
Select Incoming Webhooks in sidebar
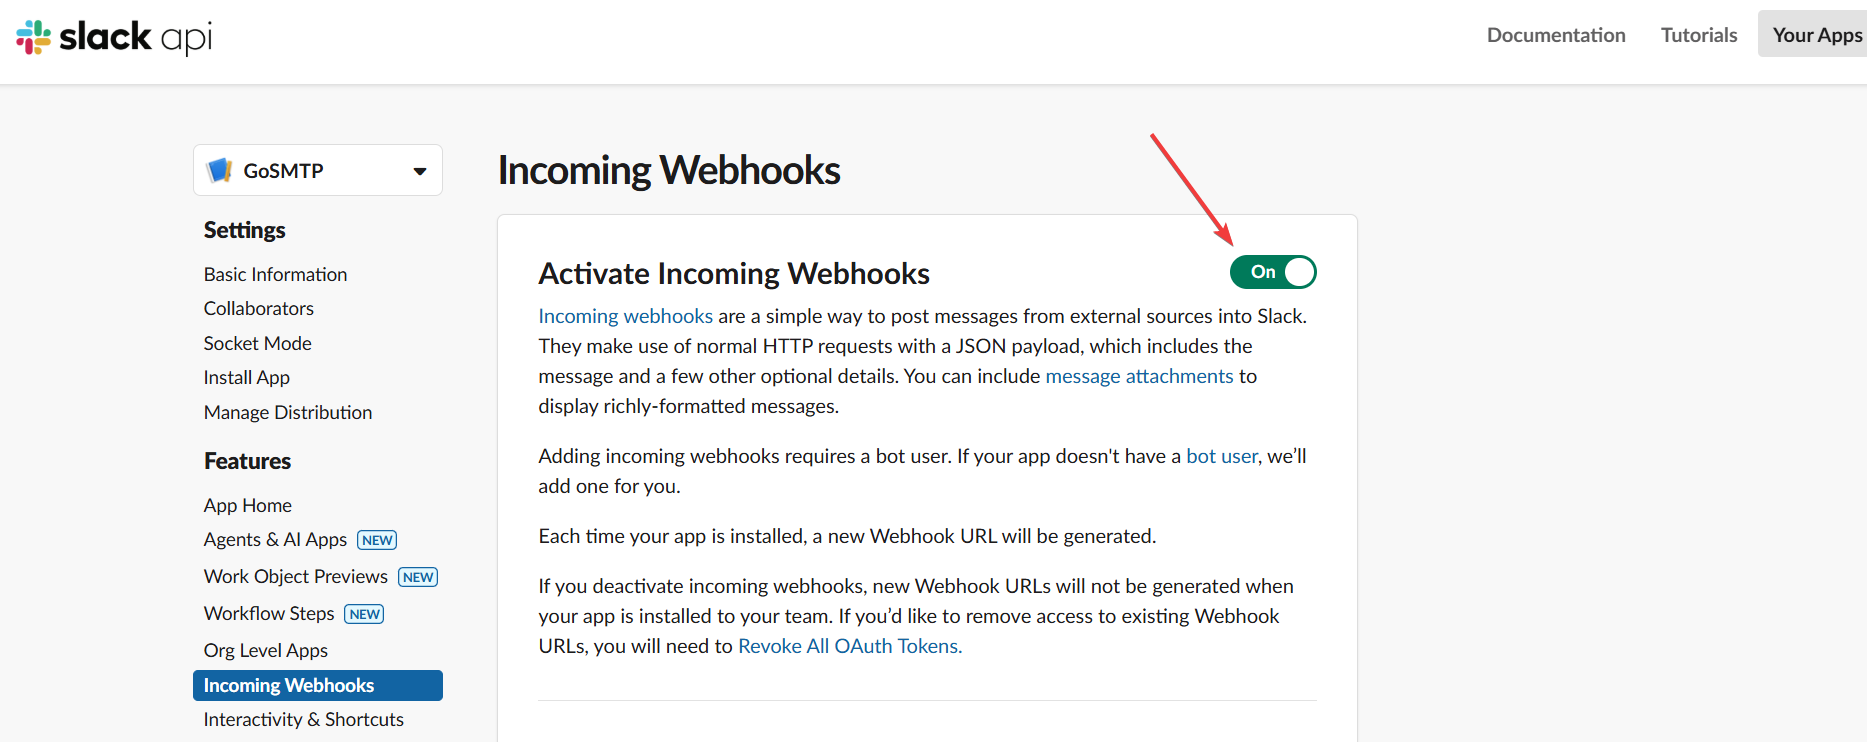tap(318, 685)
